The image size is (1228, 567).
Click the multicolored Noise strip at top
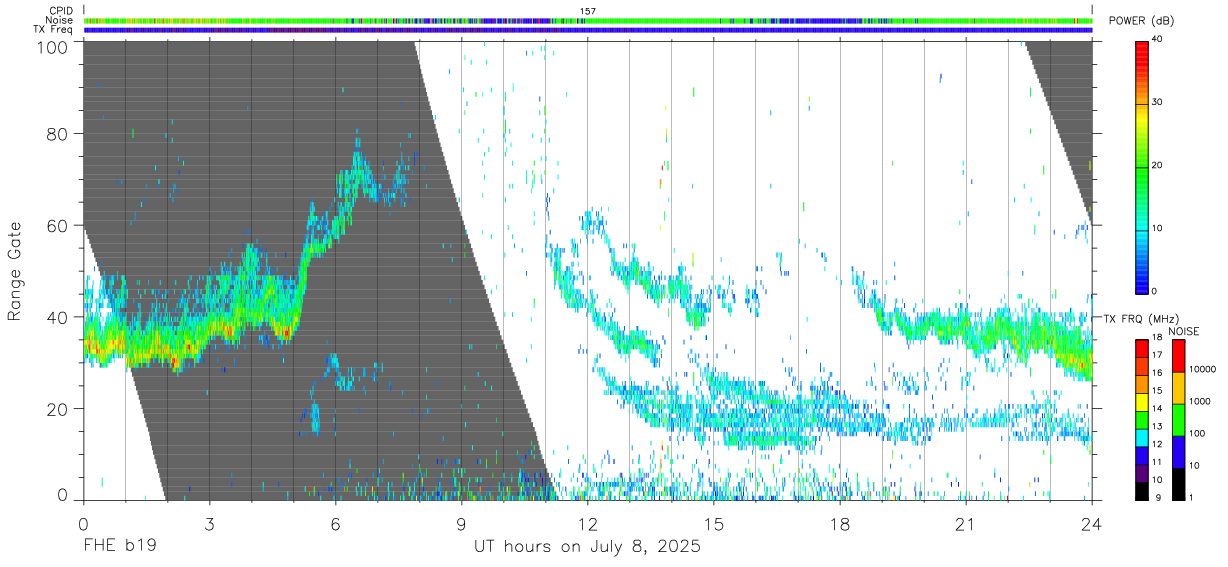pos(588,20)
